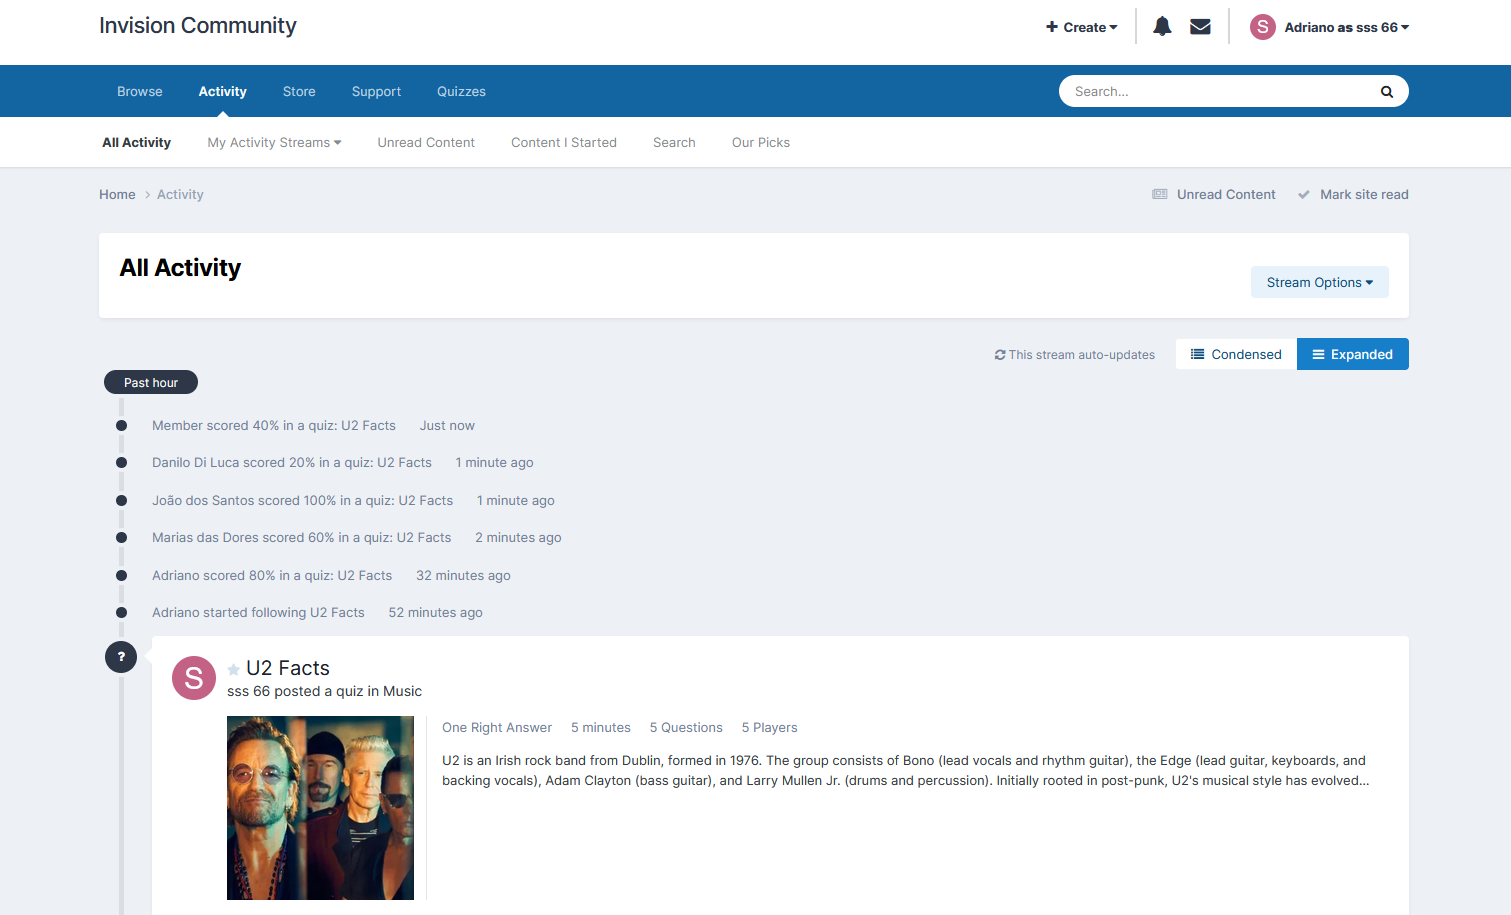Expand the Adriano as sss 66 user menu
Screen dimensions: 1511x915
(x=1346, y=27)
